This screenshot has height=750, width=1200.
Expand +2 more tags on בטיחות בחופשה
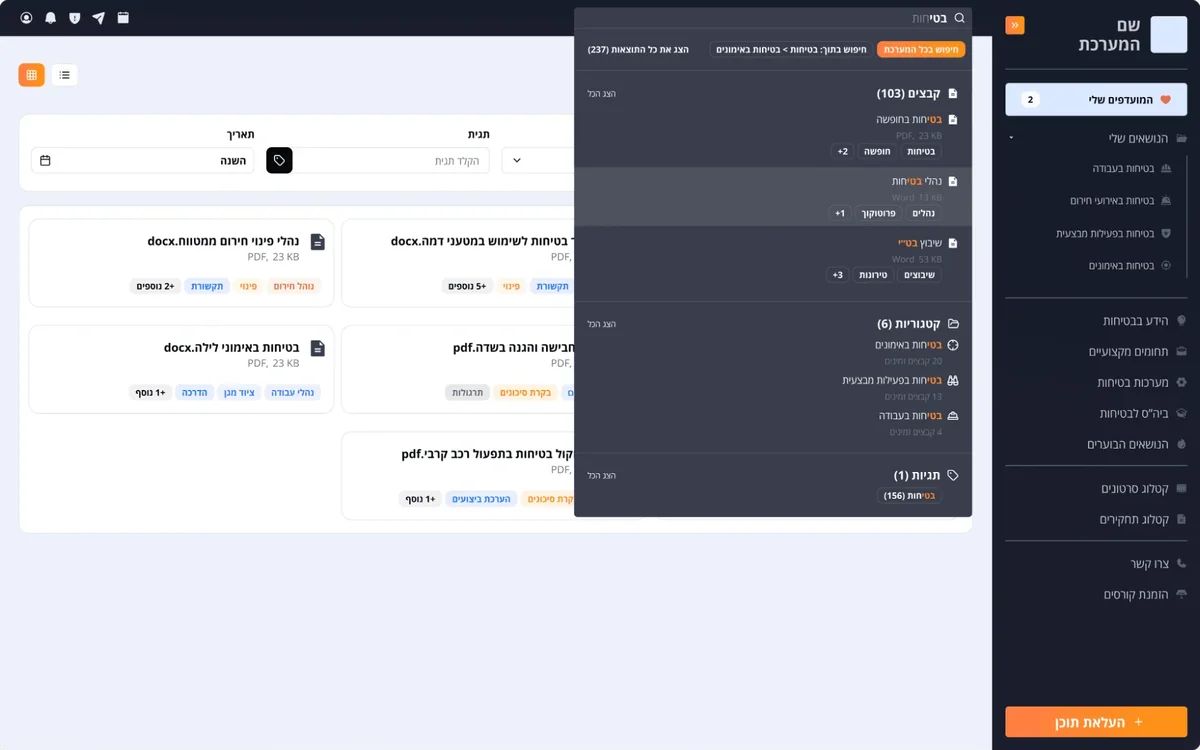(x=842, y=151)
